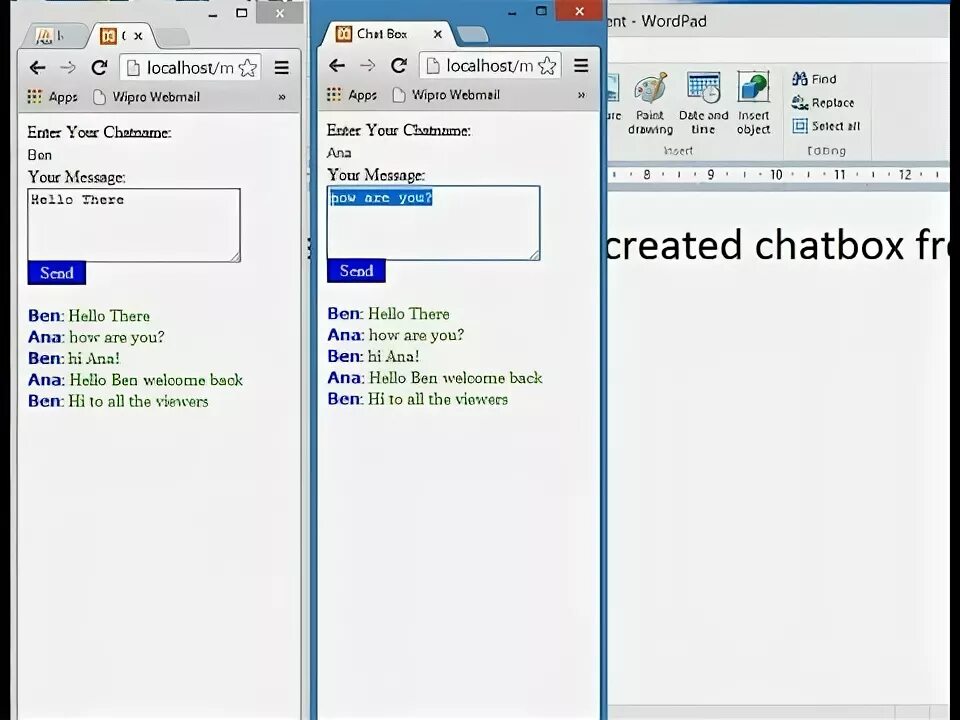This screenshot has width=960, height=720.
Task: Click chatname Ben in the left window
Action: click(40, 155)
